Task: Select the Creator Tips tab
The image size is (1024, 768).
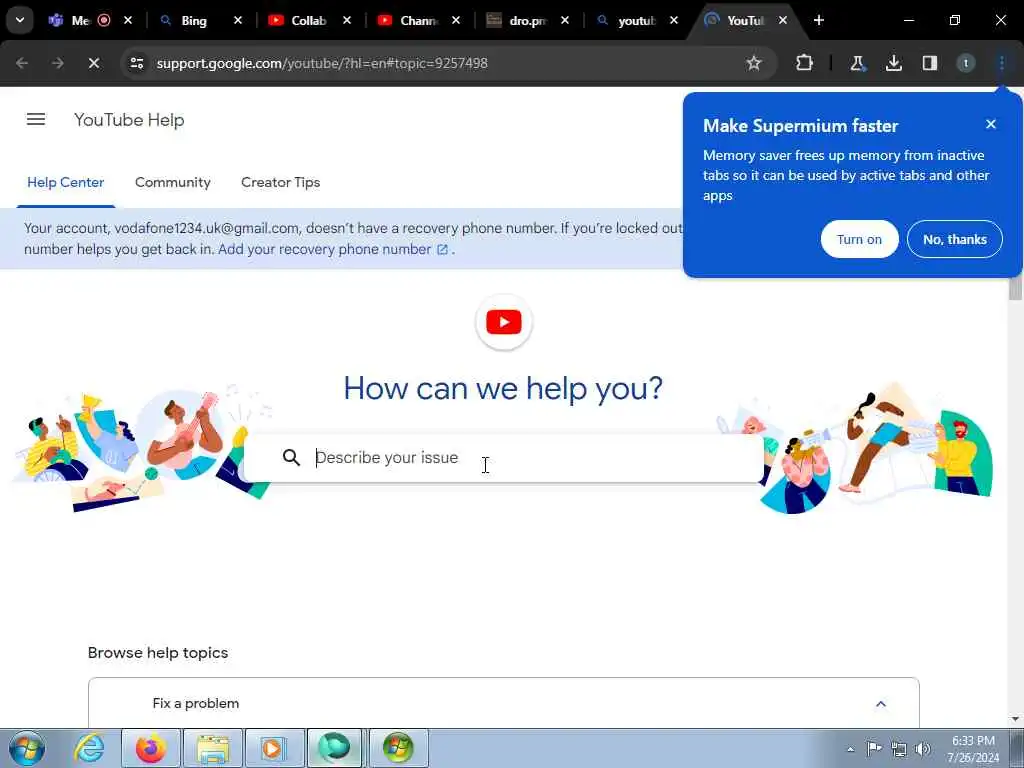Action: pyautogui.click(x=280, y=183)
